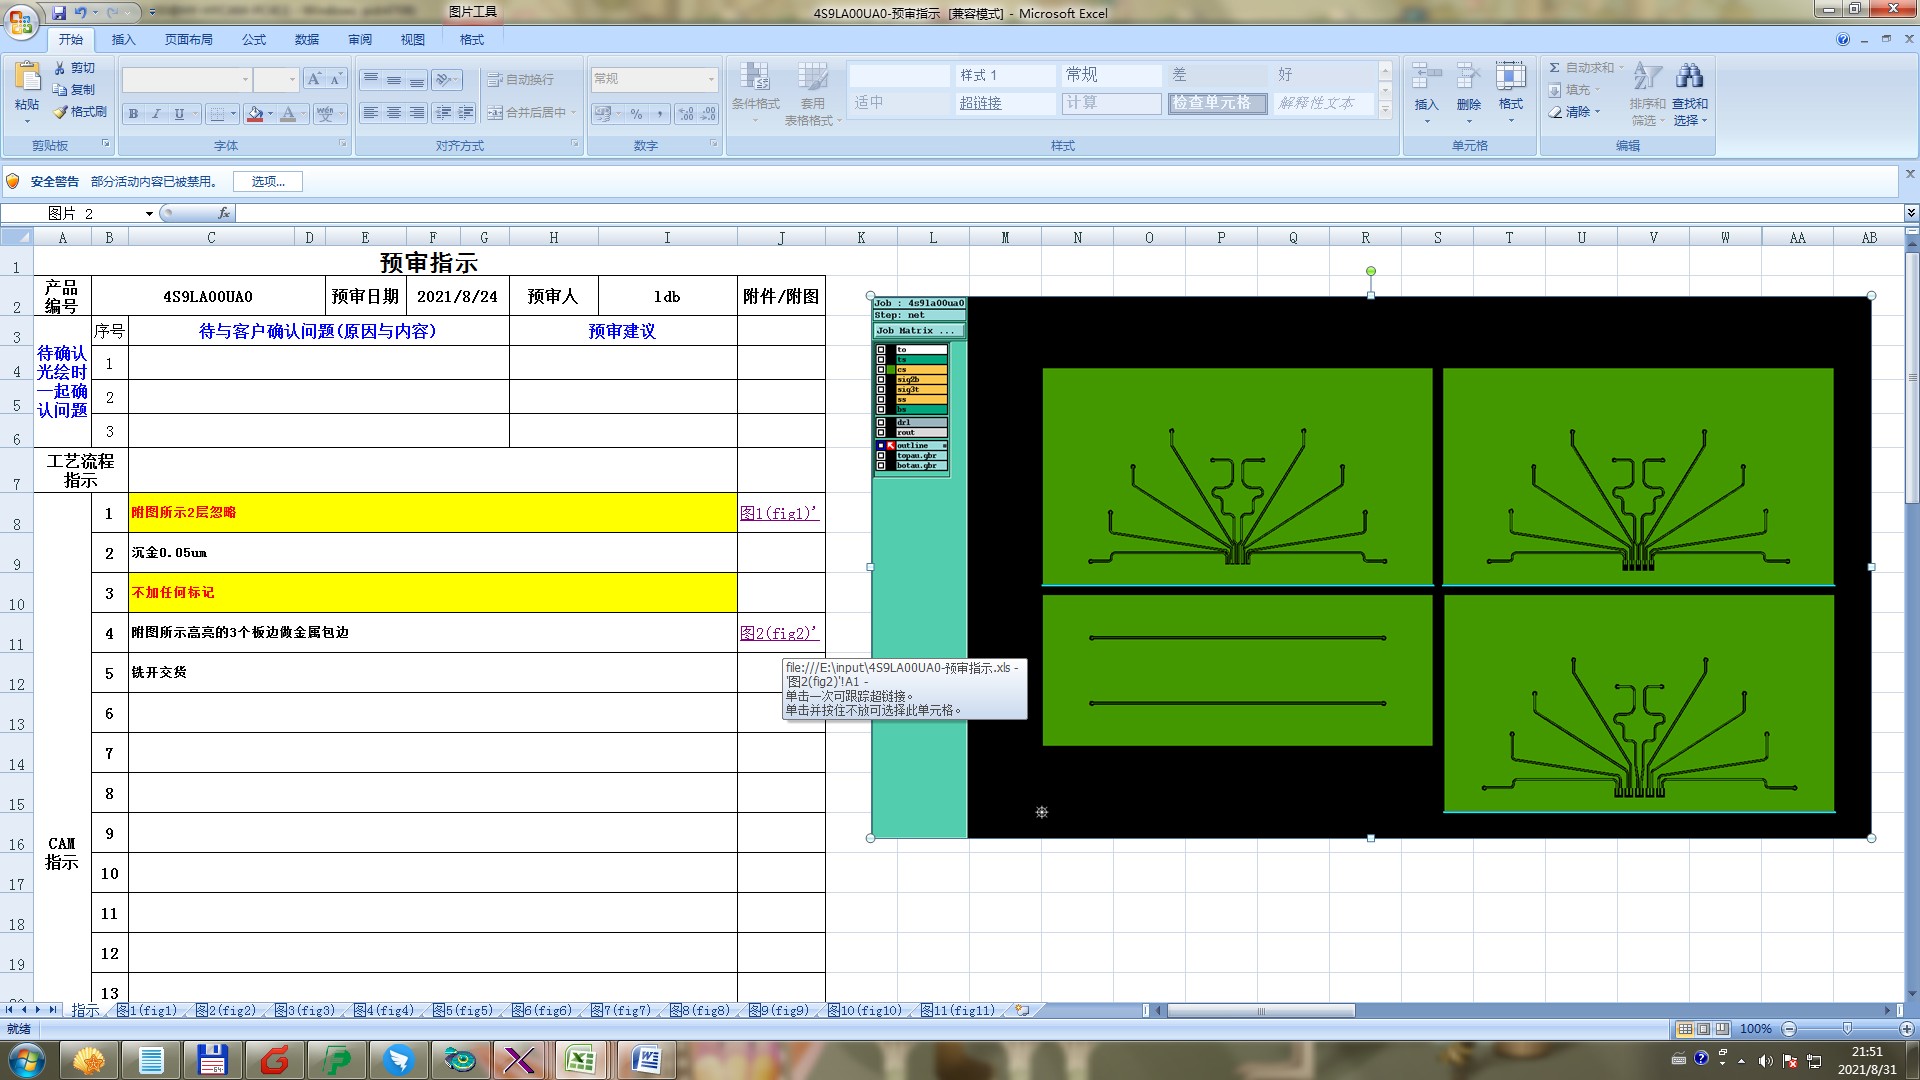1920x1080 pixels.
Task: Switch to Page Layout view in status bar
Action: 1704,1029
